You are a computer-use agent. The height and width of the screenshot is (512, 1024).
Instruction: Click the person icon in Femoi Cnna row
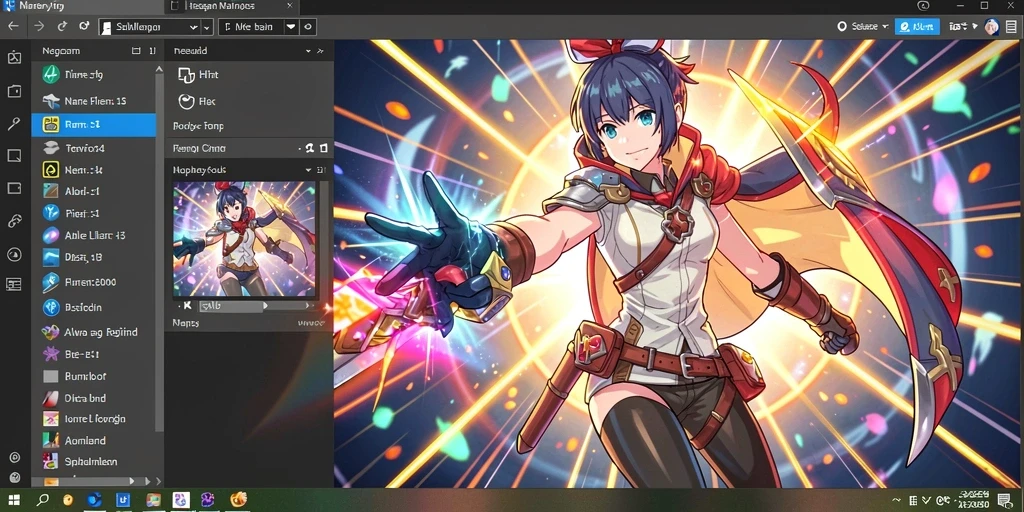pos(310,148)
